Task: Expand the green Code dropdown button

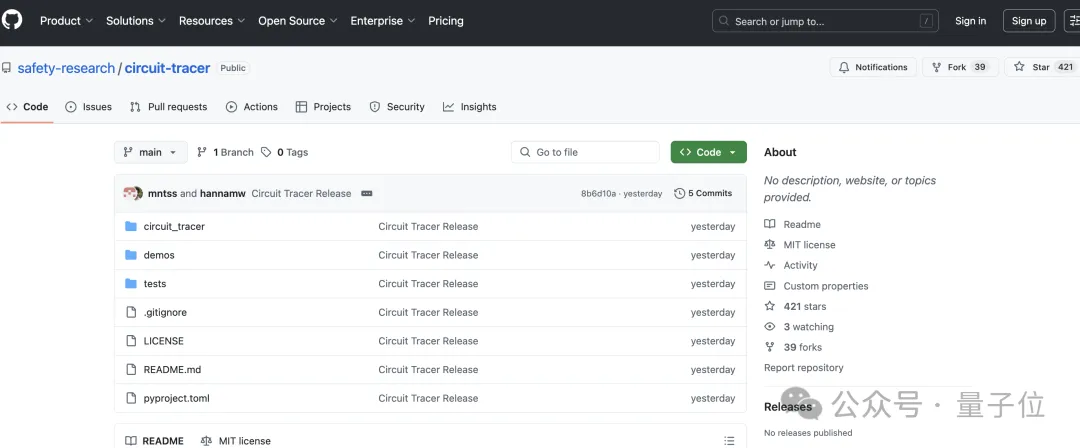Action: (708, 152)
